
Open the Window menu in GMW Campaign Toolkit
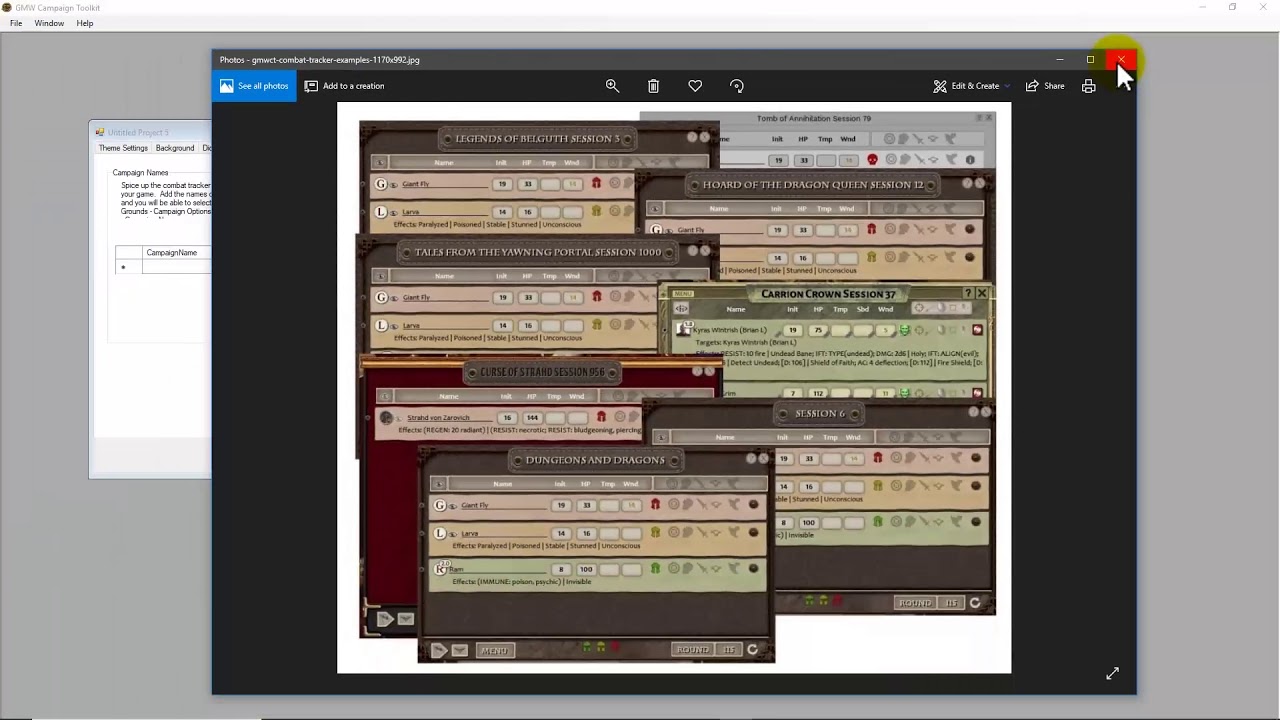[49, 23]
